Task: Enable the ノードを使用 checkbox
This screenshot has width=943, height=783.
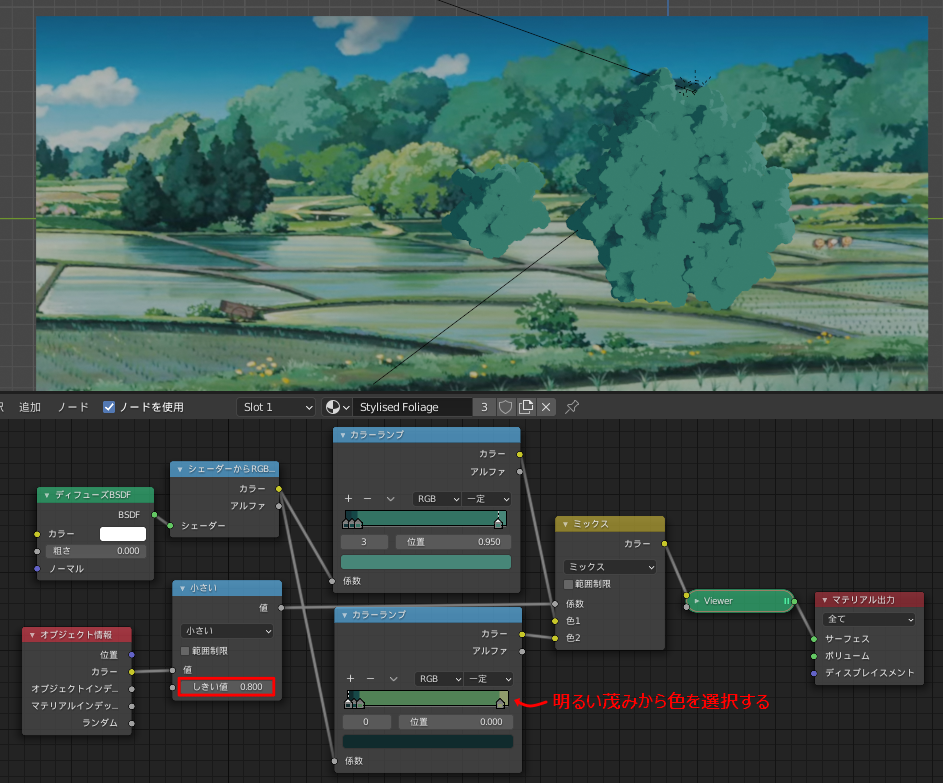Action: [x=109, y=407]
